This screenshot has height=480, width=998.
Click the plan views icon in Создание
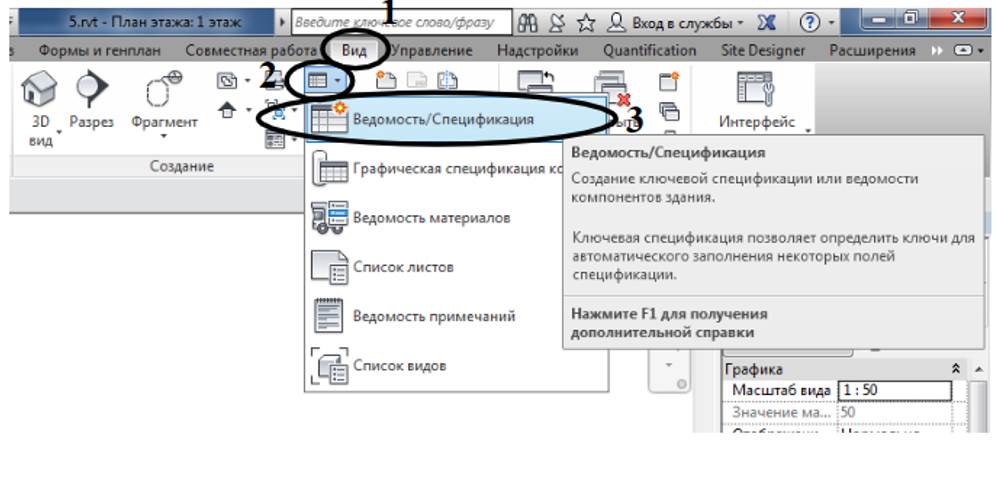[x=227, y=81]
